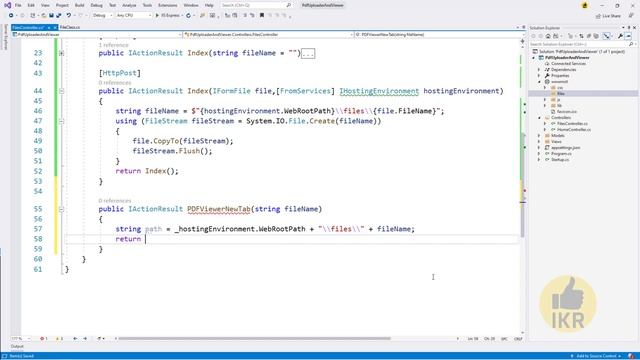This screenshot has height=360, width=640.
Task: Toggle the bookmark toolbar icon
Action: (x=262, y=16)
